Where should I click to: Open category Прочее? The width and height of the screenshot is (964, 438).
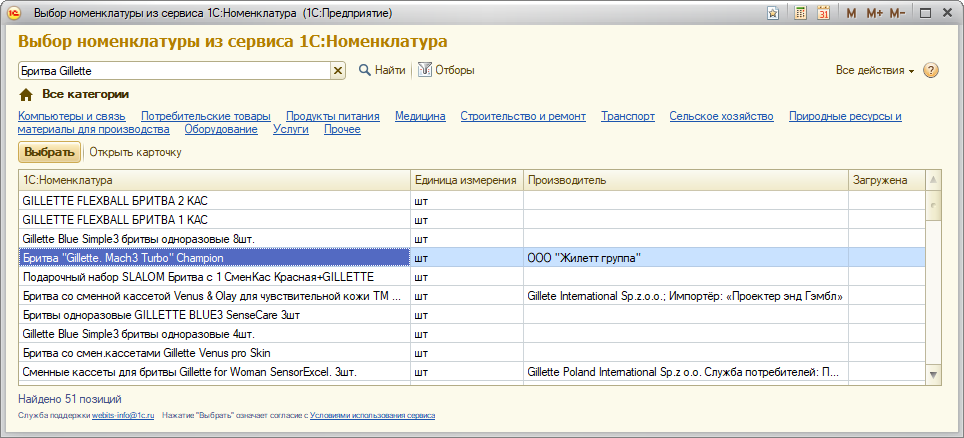(x=342, y=129)
